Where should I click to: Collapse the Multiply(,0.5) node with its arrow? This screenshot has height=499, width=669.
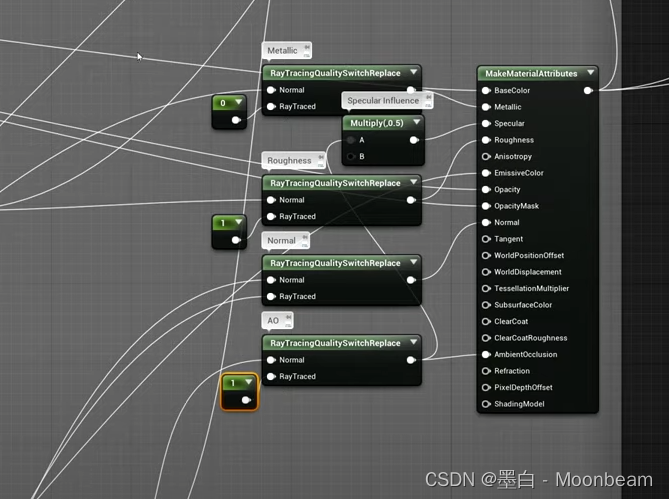417,122
